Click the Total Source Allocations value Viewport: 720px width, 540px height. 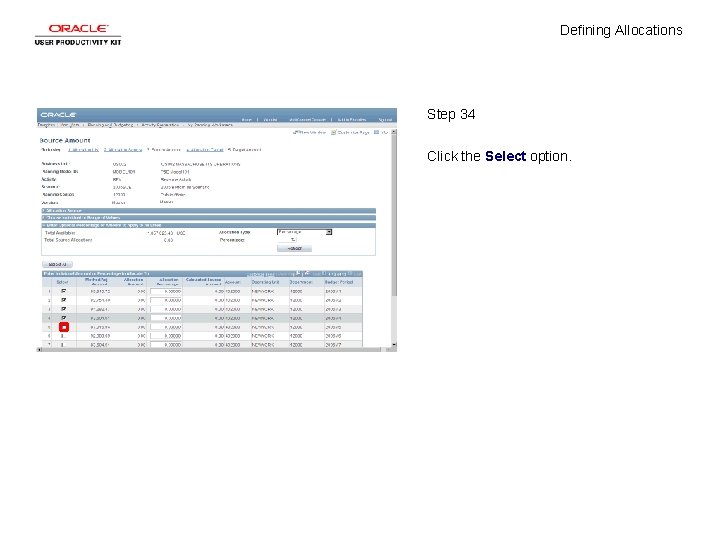pyautogui.click(x=168, y=240)
